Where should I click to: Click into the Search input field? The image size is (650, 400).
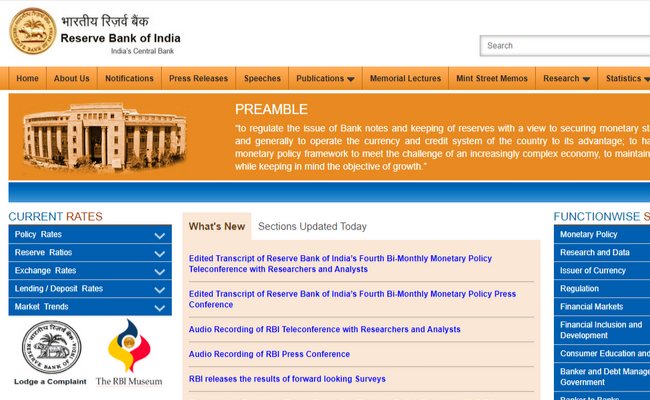pyautogui.click(x=565, y=45)
